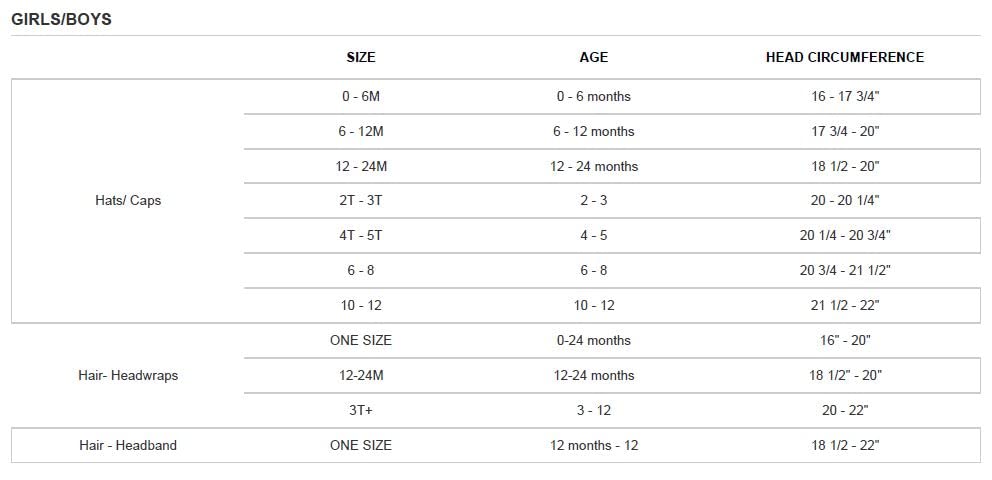The height and width of the screenshot is (480, 992).
Task: Select the 21 1/2 - 22" circumference cell
Action: click(845, 305)
